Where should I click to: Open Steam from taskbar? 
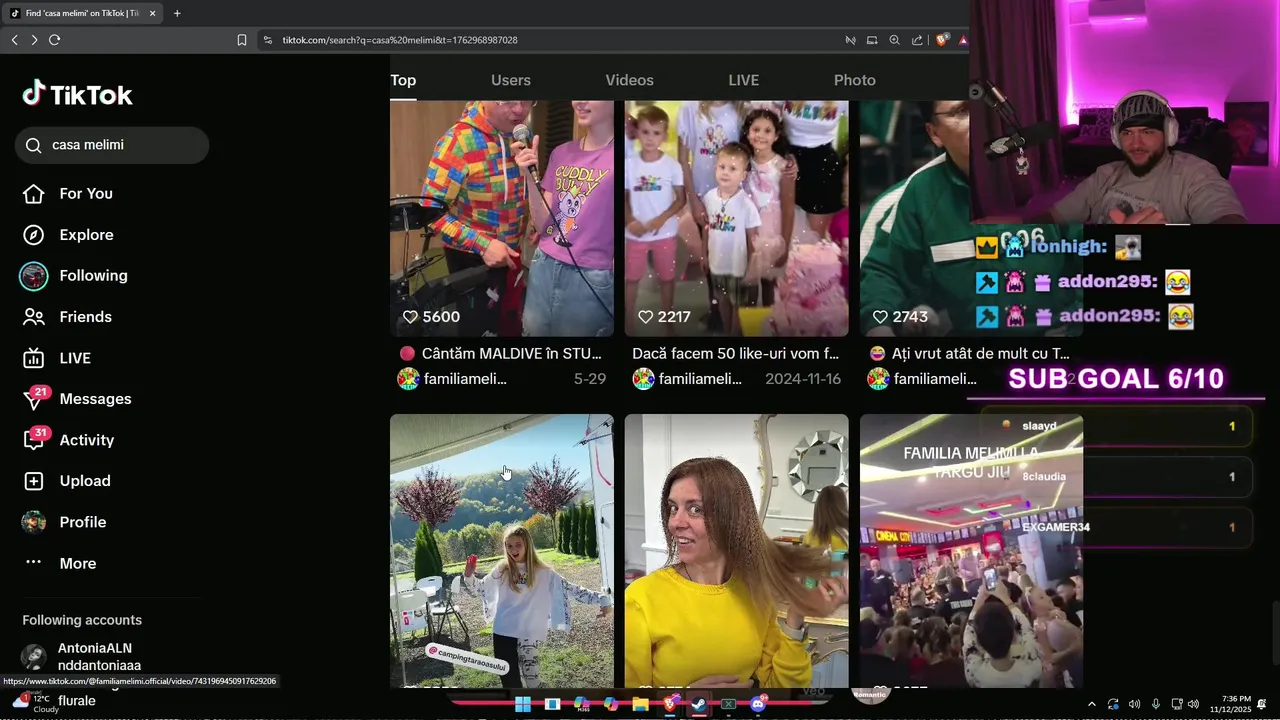699,704
